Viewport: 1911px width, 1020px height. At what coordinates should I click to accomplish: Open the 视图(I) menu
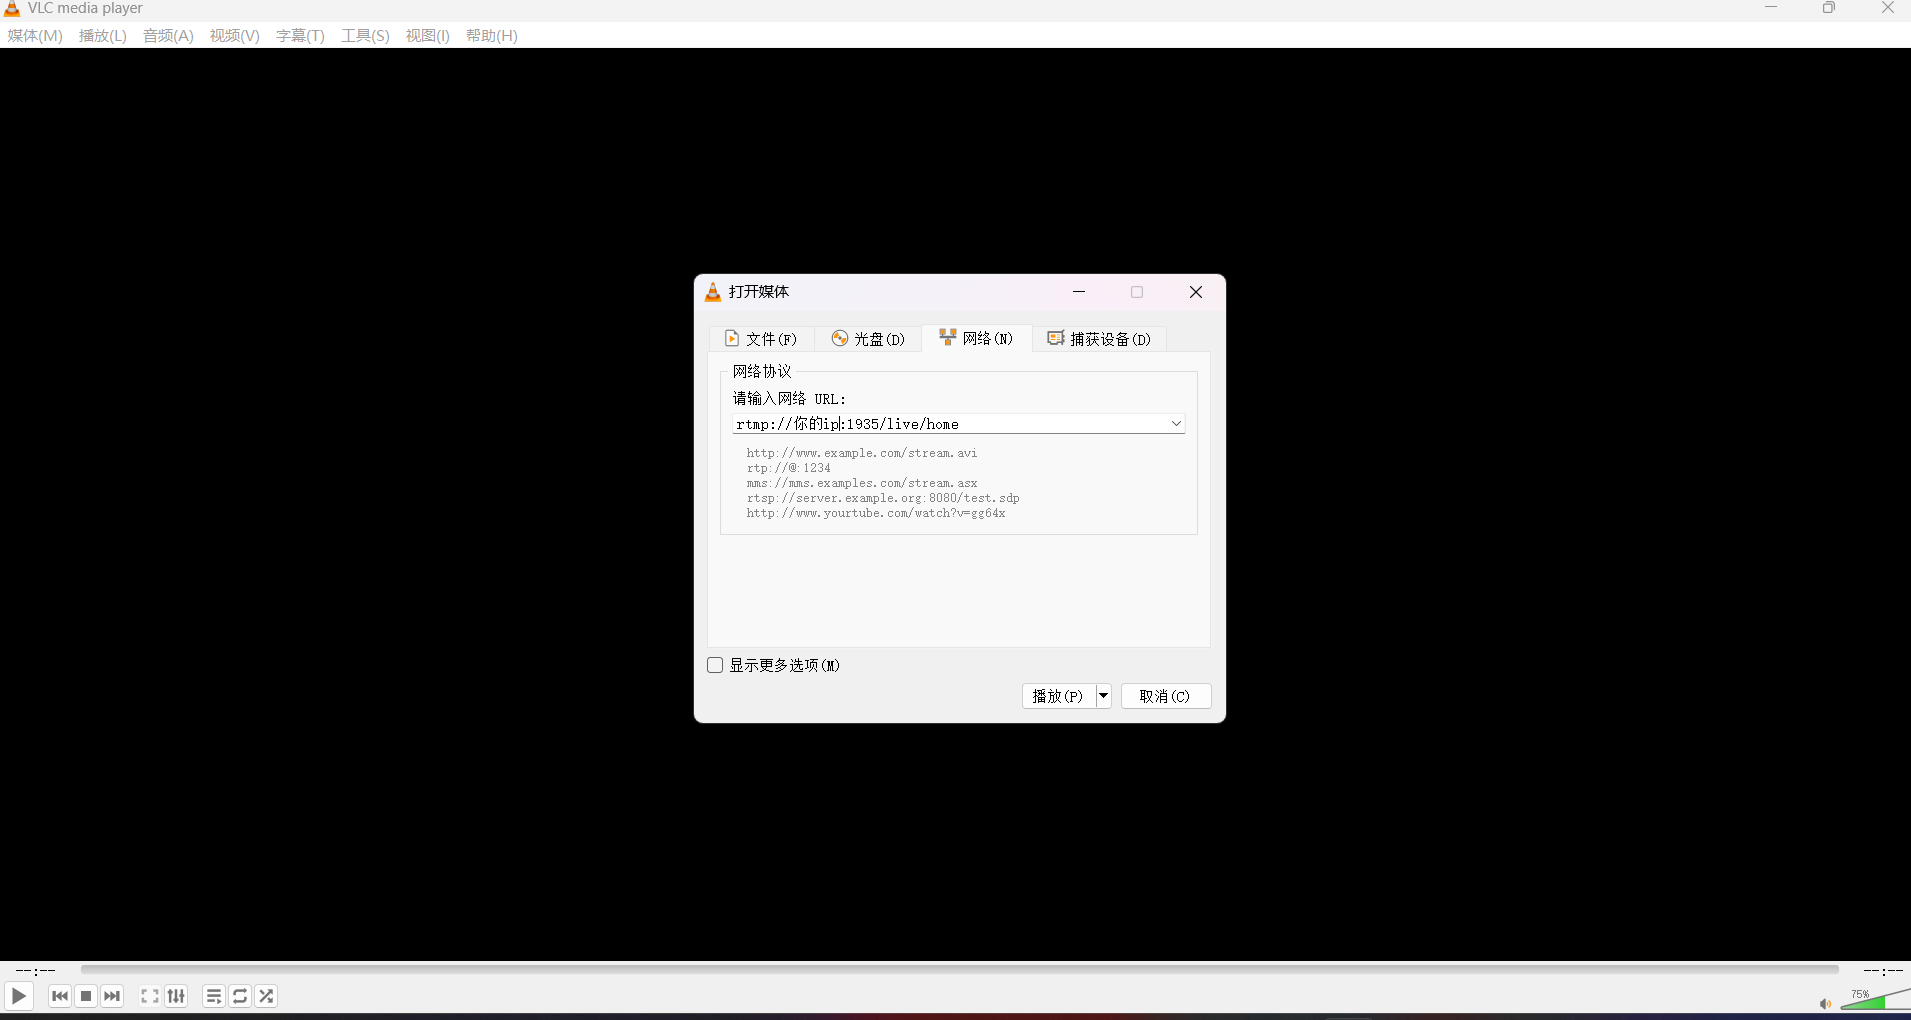point(428,36)
